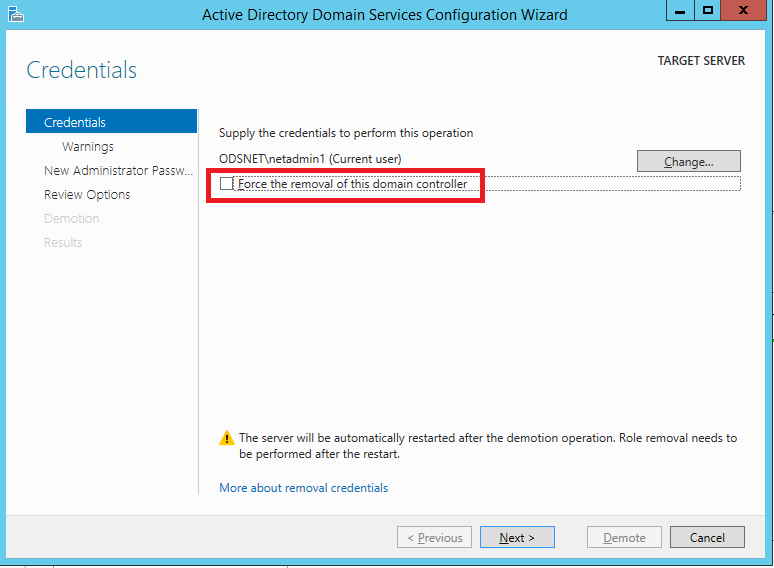
Task: Click the wizard icon in the title bar
Action: 16,14
